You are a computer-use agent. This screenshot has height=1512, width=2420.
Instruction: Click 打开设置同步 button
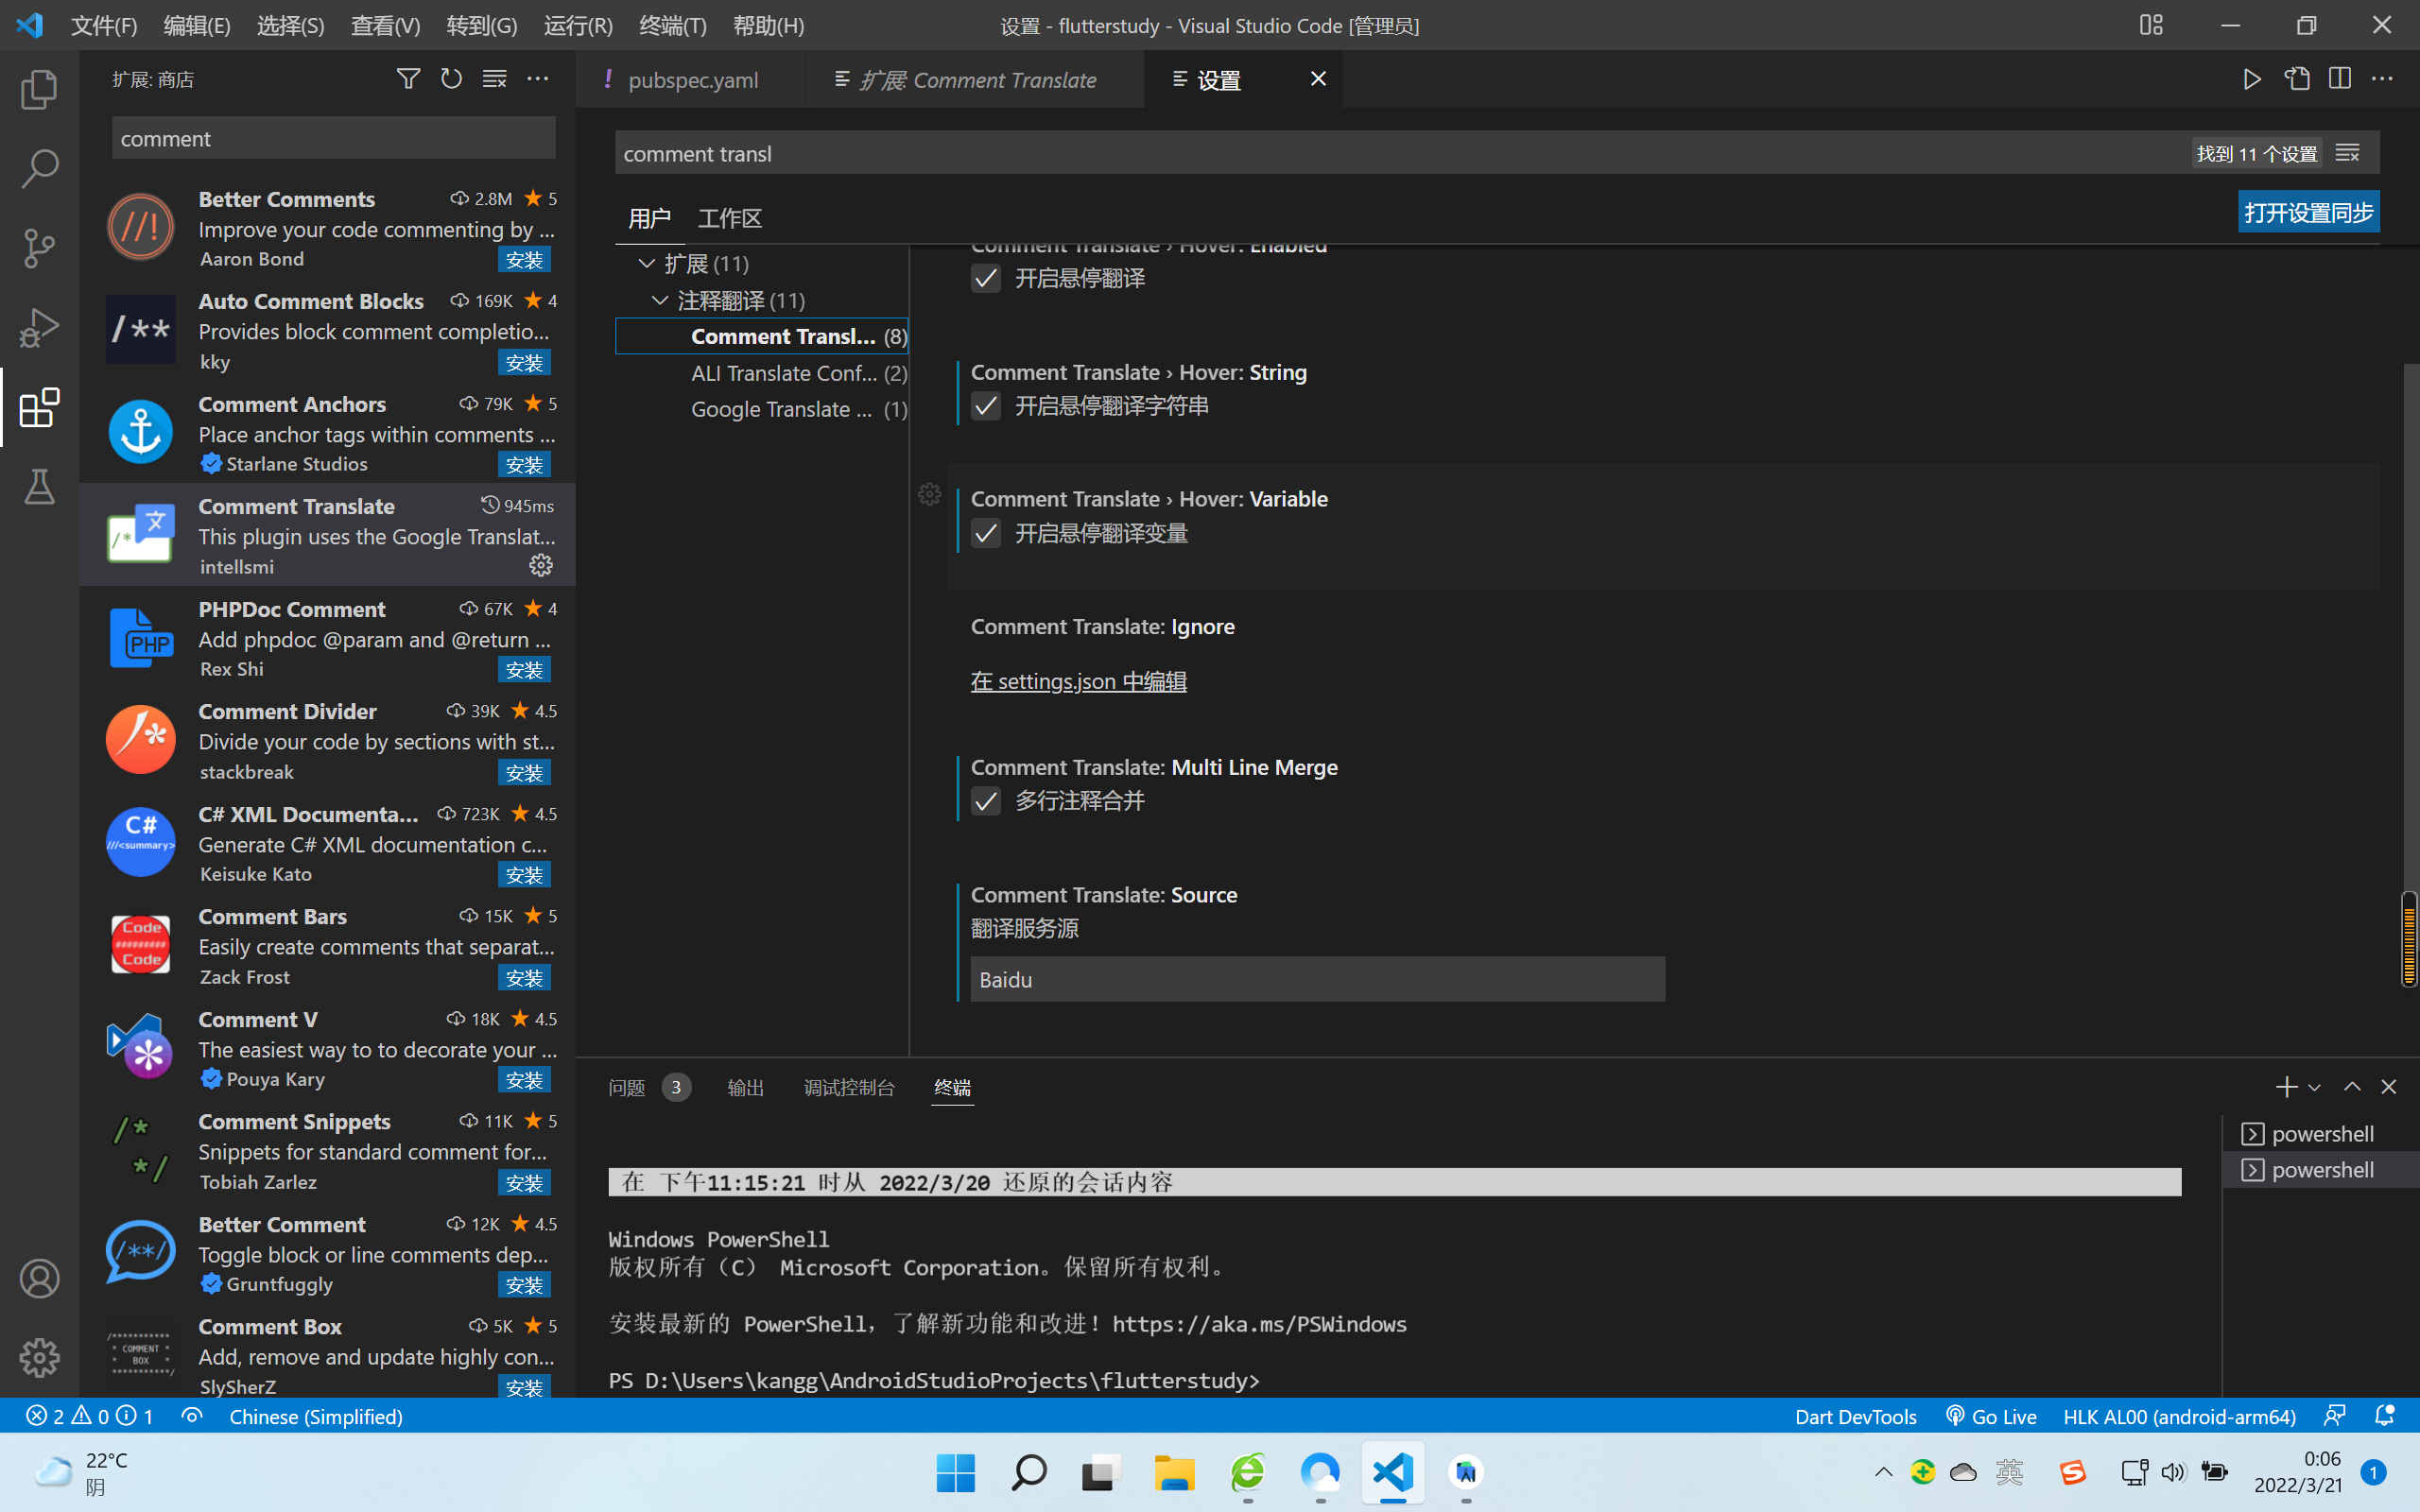point(2308,212)
